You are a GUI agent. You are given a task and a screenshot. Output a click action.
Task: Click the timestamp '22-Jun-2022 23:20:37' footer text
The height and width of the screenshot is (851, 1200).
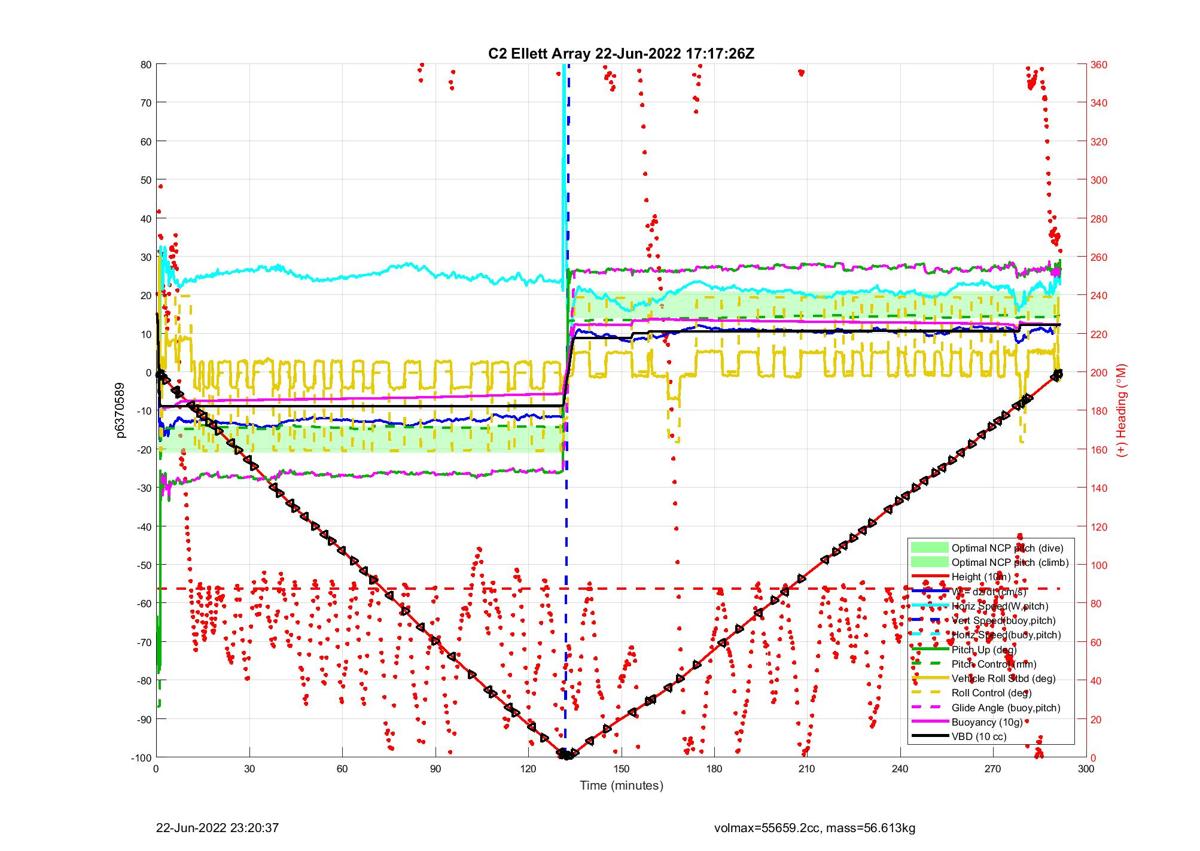(x=217, y=828)
